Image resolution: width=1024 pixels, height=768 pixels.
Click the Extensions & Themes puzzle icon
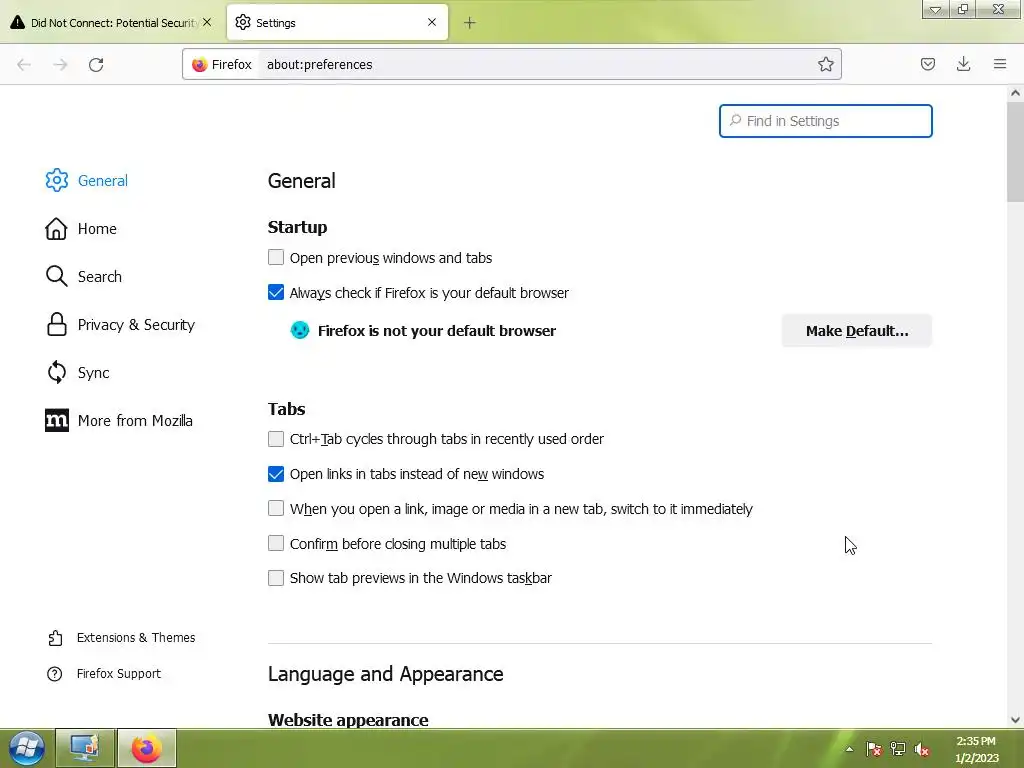pyautogui.click(x=56, y=637)
